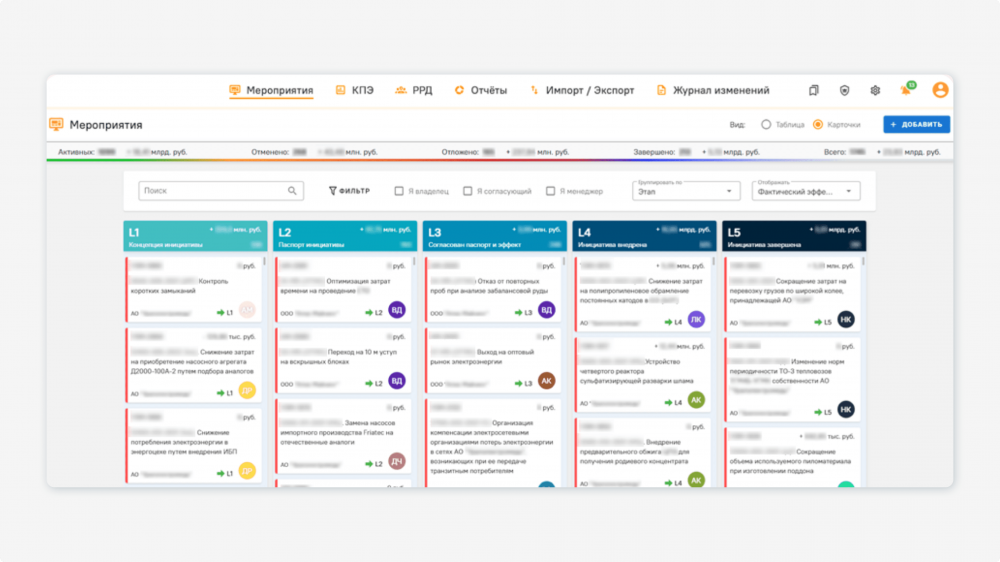Open the Отказ от повторных проб card
Screen dimensions: 1000x562
(x=492, y=289)
